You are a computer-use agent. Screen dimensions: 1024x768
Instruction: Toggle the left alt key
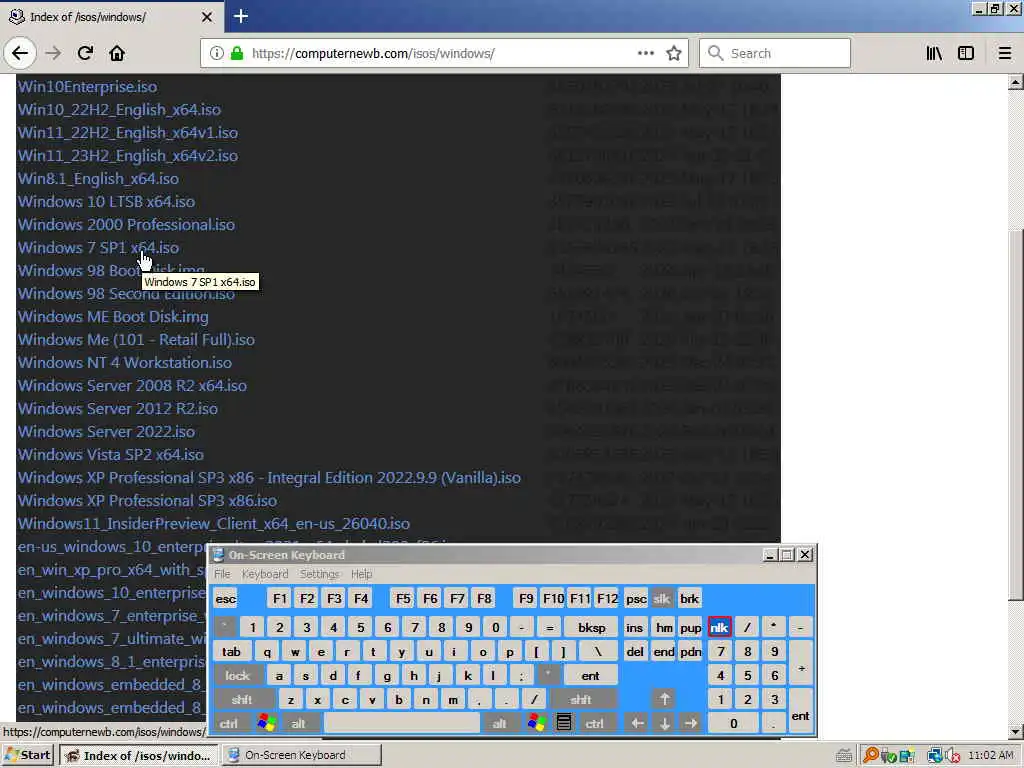tap(298, 723)
